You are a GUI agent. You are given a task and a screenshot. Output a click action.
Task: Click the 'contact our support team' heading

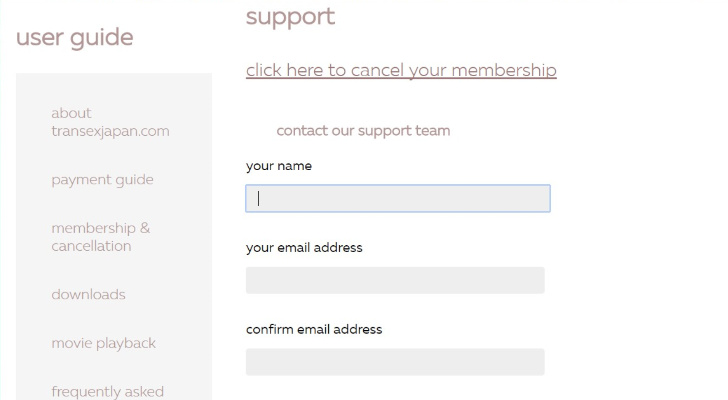point(363,131)
